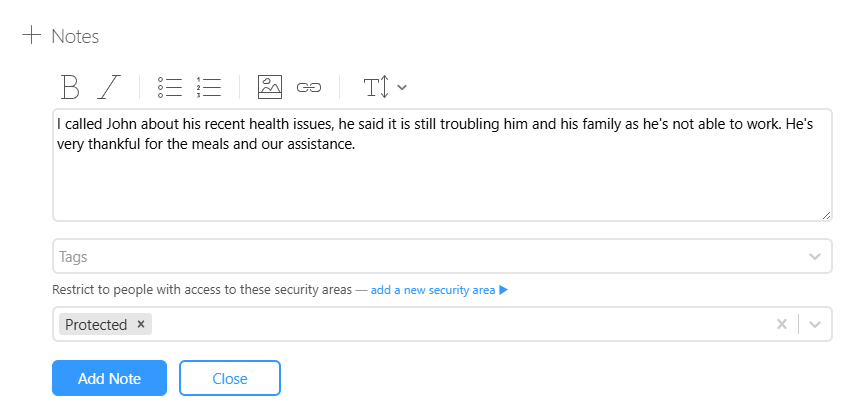The width and height of the screenshot is (855, 412).
Task: Select the Notes section heading
Action: 75,37
